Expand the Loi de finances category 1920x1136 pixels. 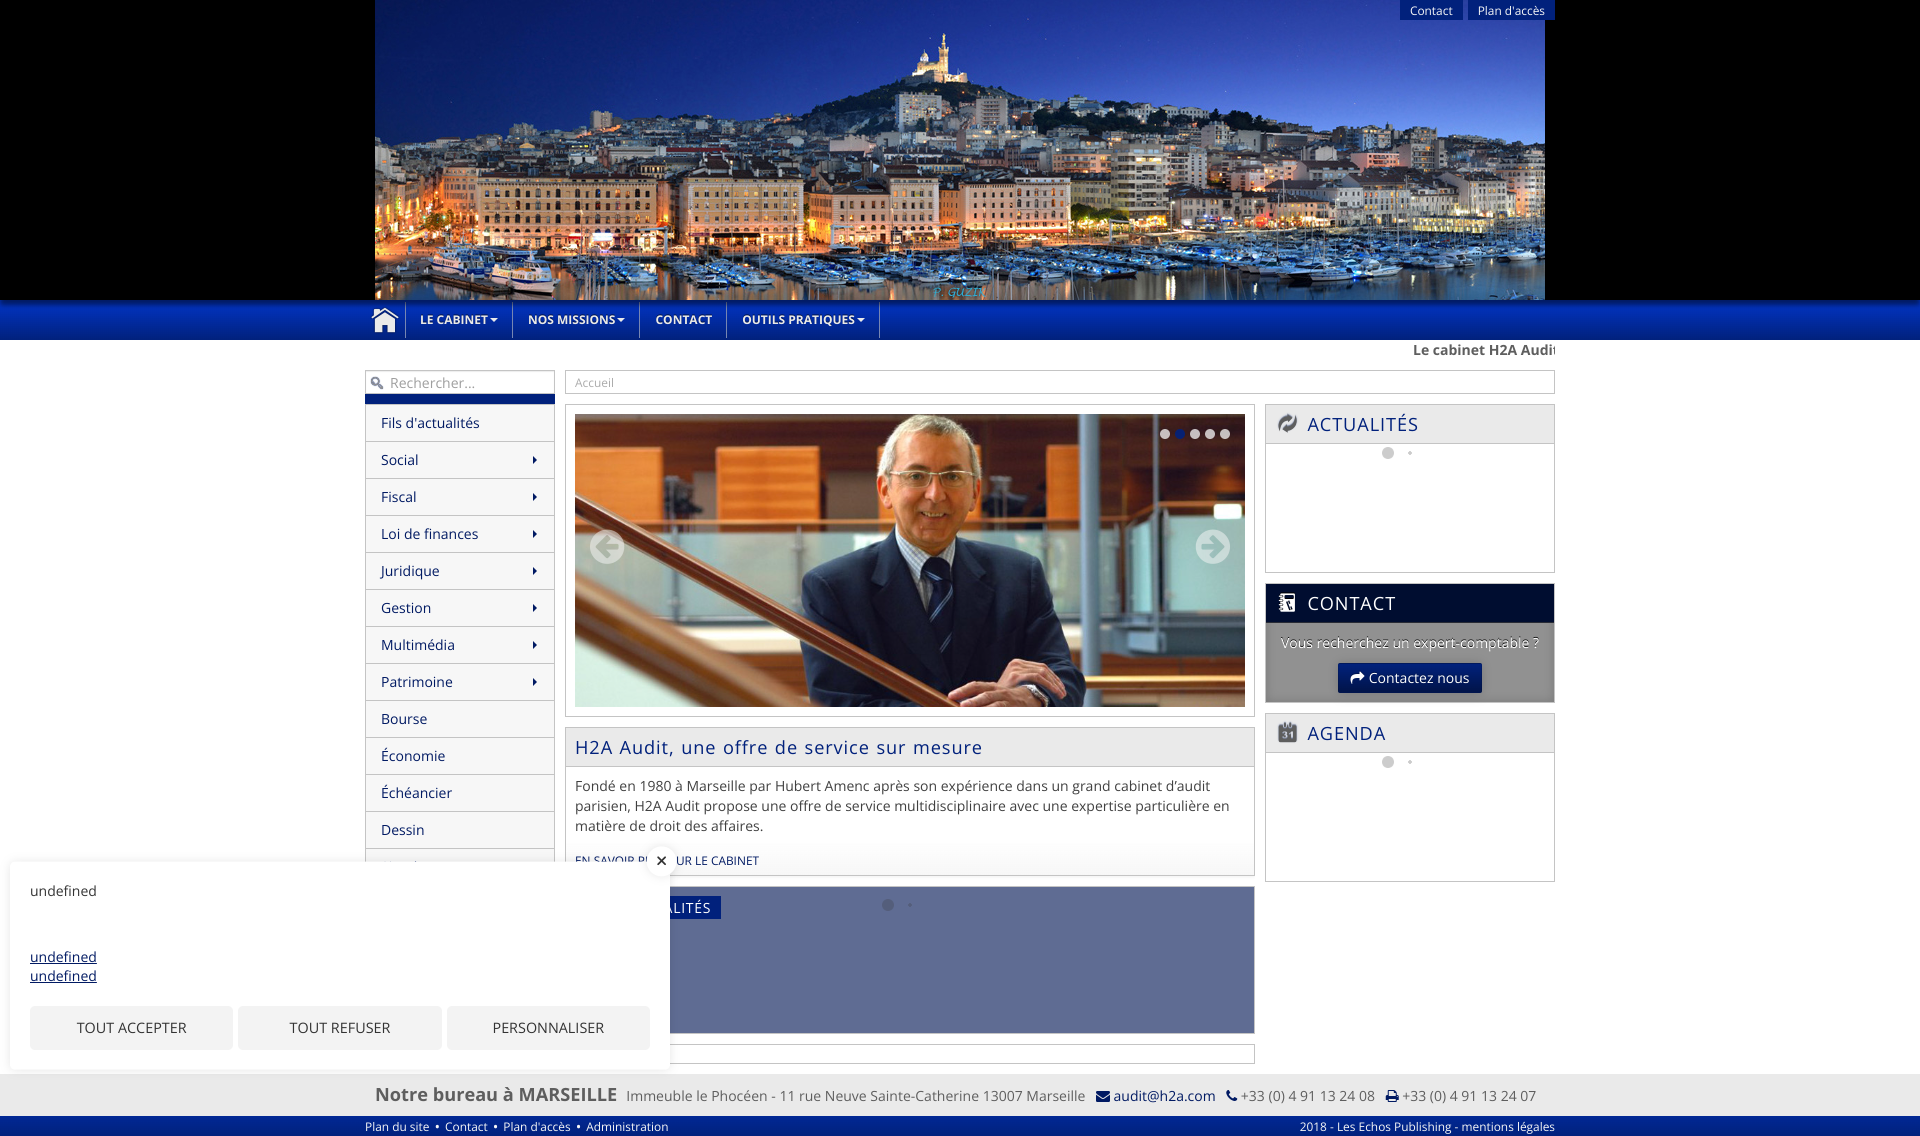(460, 534)
